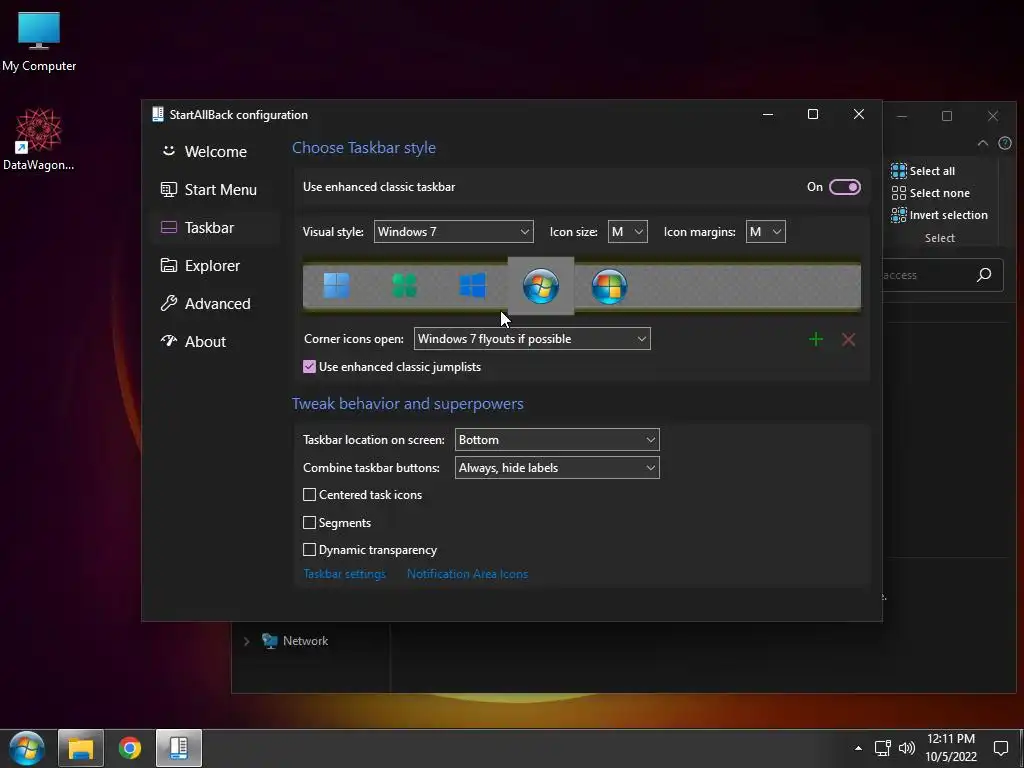This screenshot has height=768, width=1024.
Task: Show hidden tray icons arrow
Action: (x=858, y=748)
